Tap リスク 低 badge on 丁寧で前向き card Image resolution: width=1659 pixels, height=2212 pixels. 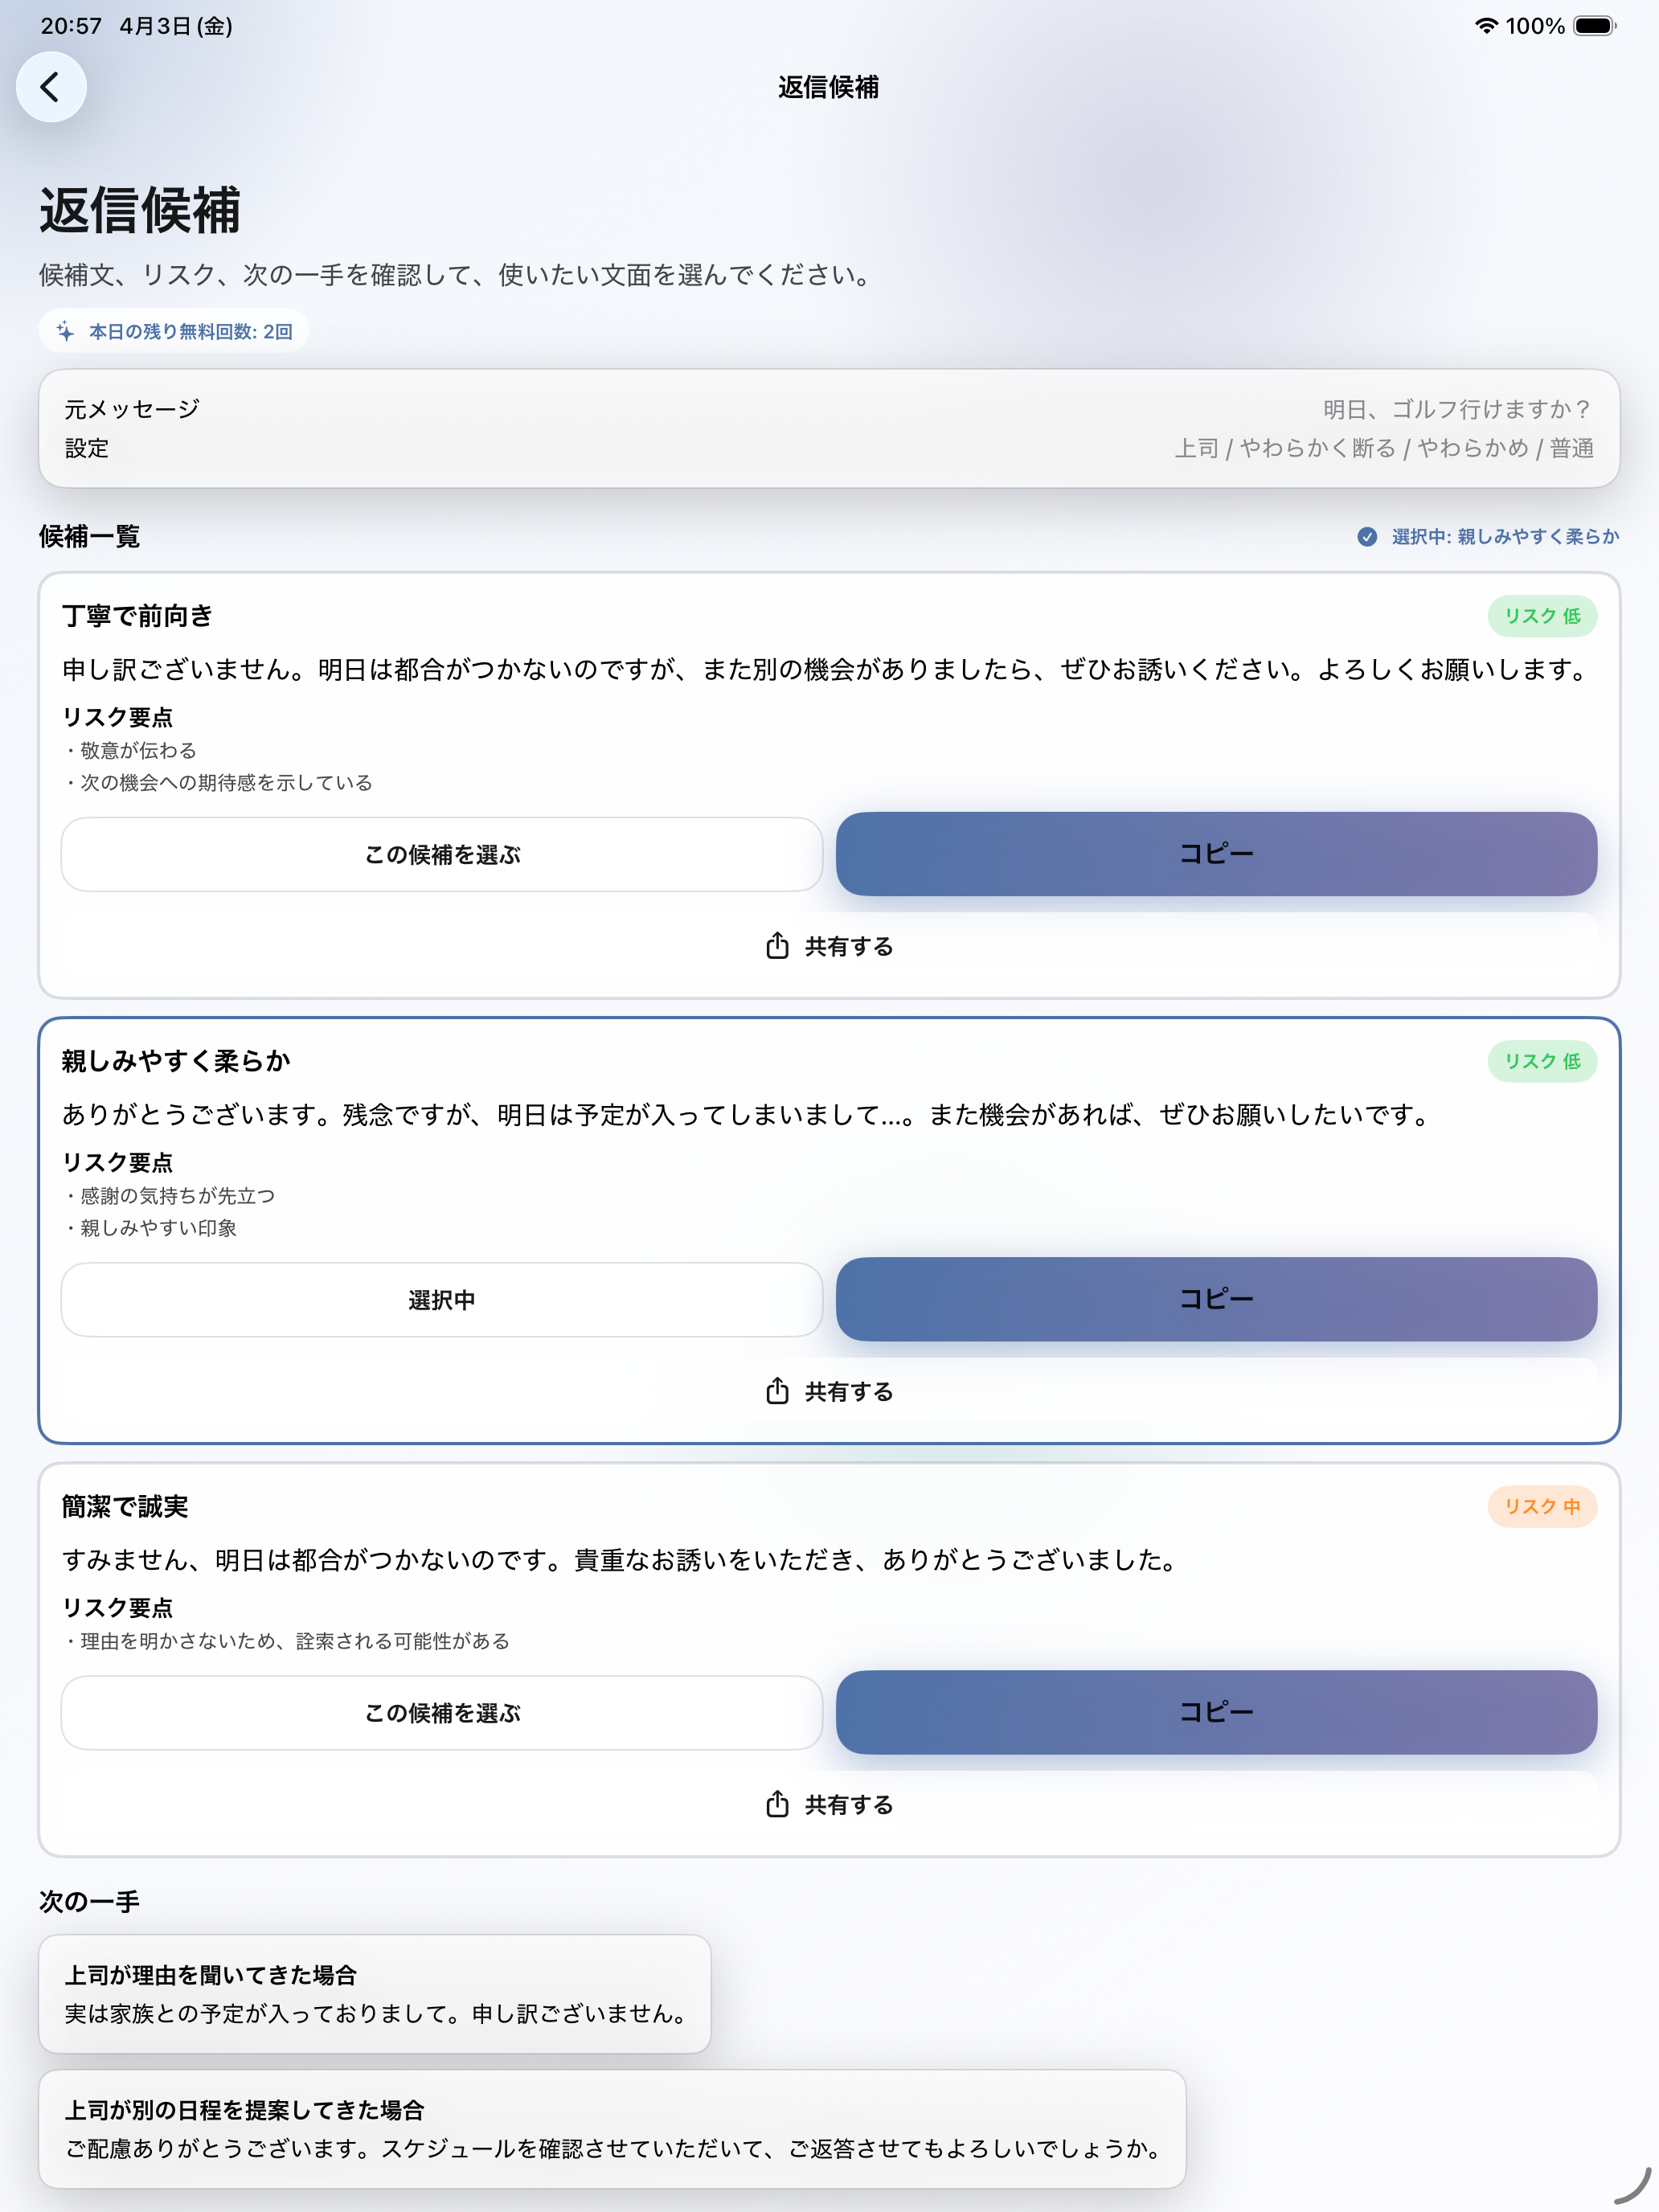(x=1542, y=616)
